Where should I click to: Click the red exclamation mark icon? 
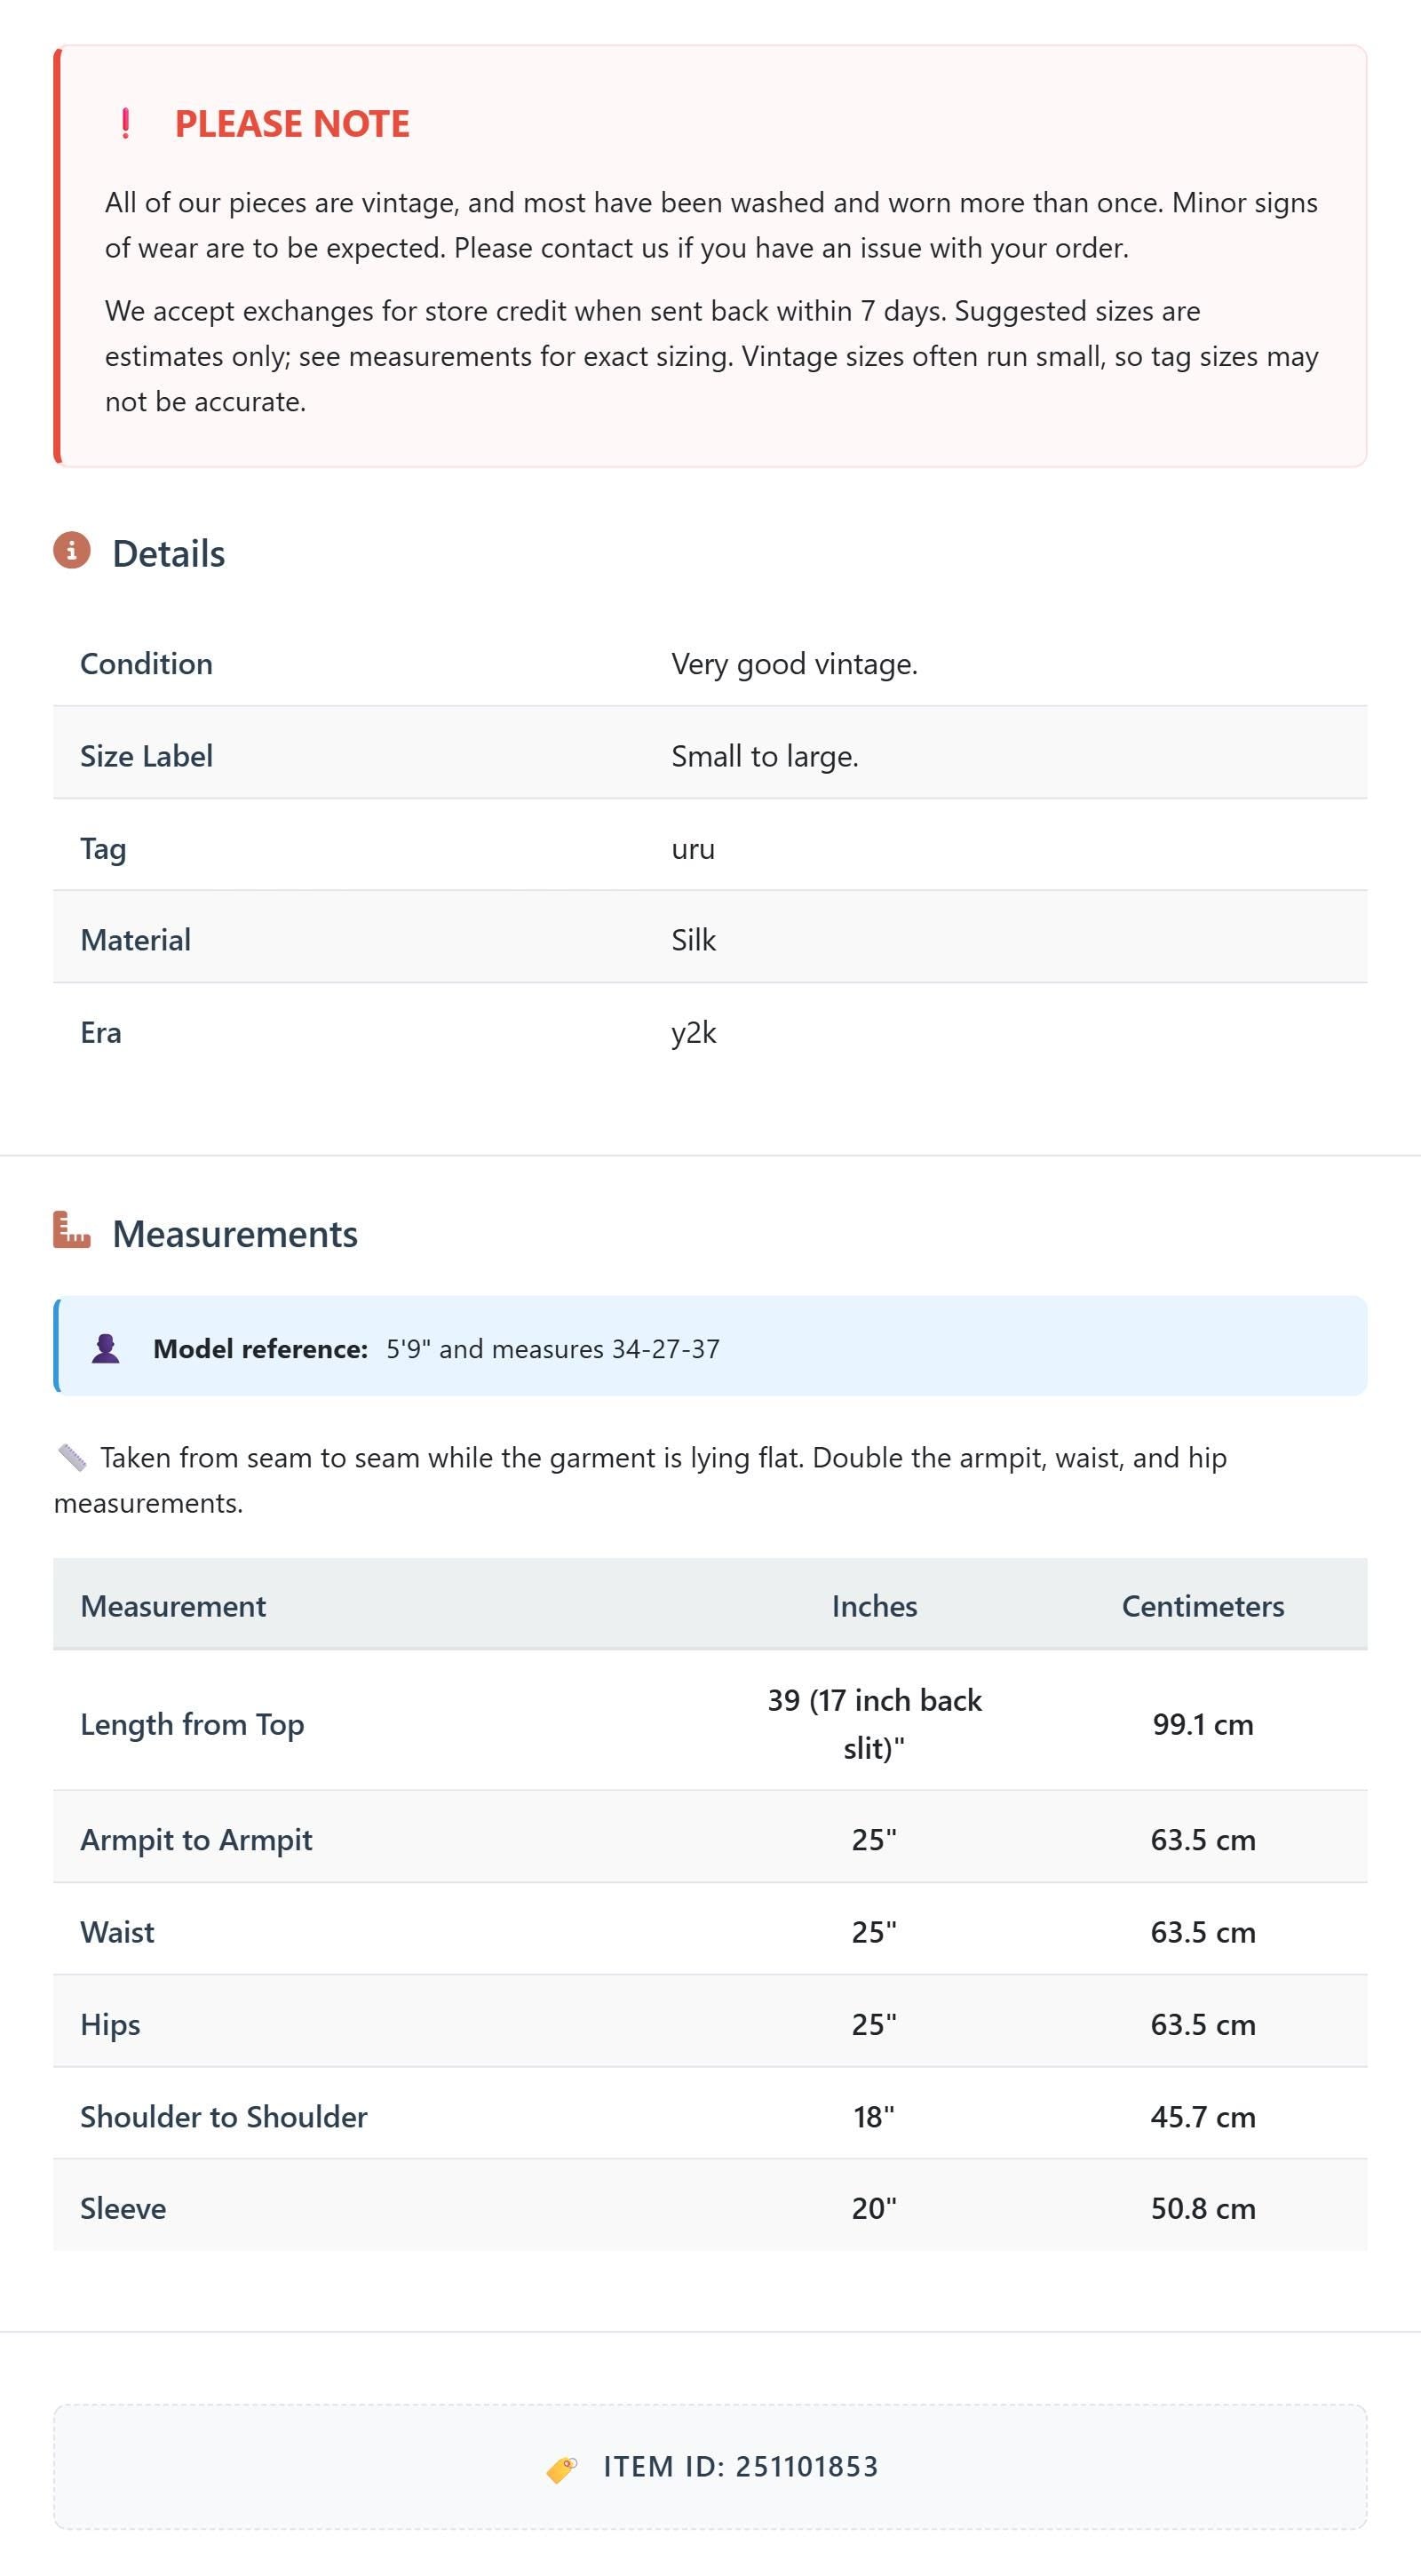pos(125,123)
